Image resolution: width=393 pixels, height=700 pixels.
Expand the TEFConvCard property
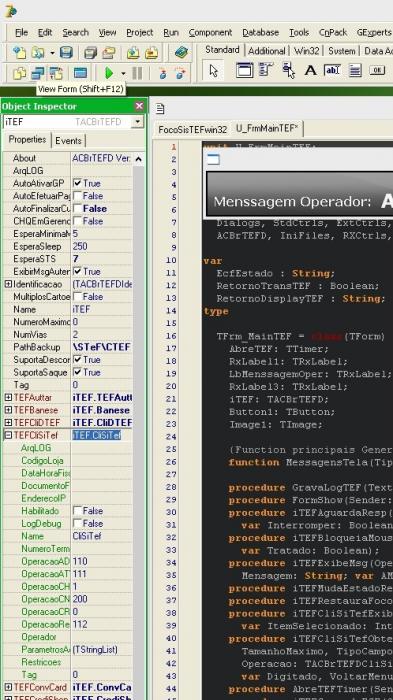[8, 688]
